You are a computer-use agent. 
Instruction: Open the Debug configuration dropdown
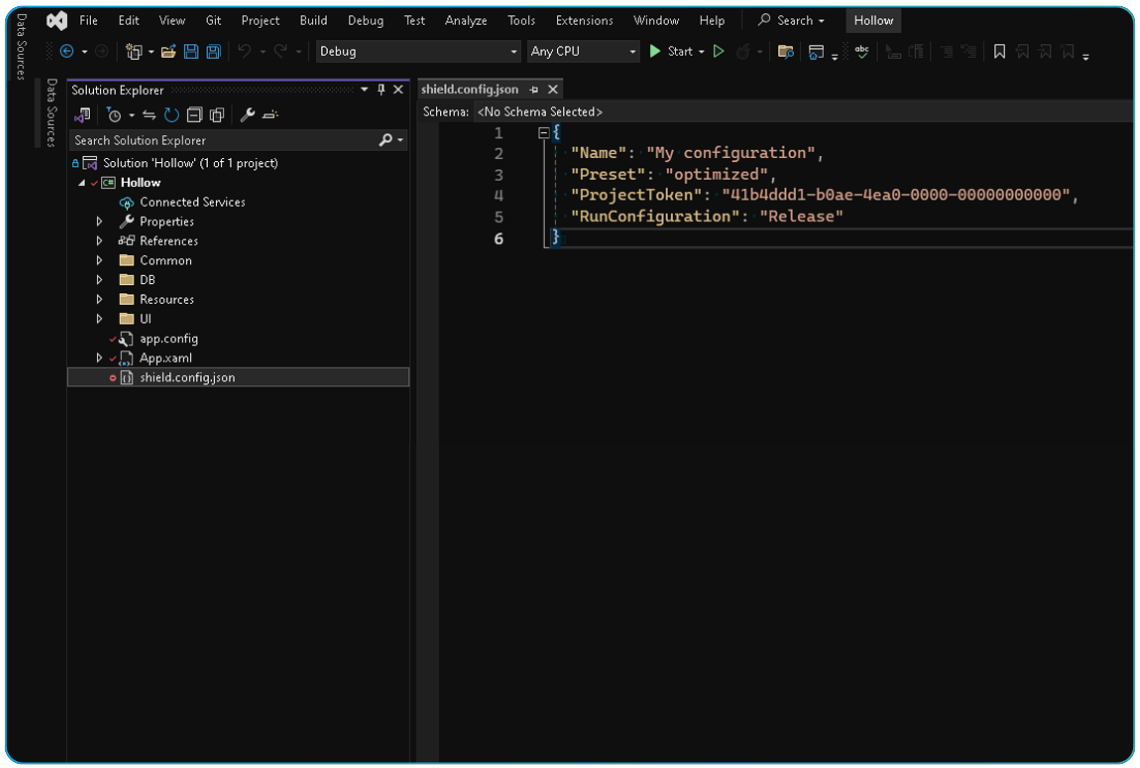coord(417,51)
